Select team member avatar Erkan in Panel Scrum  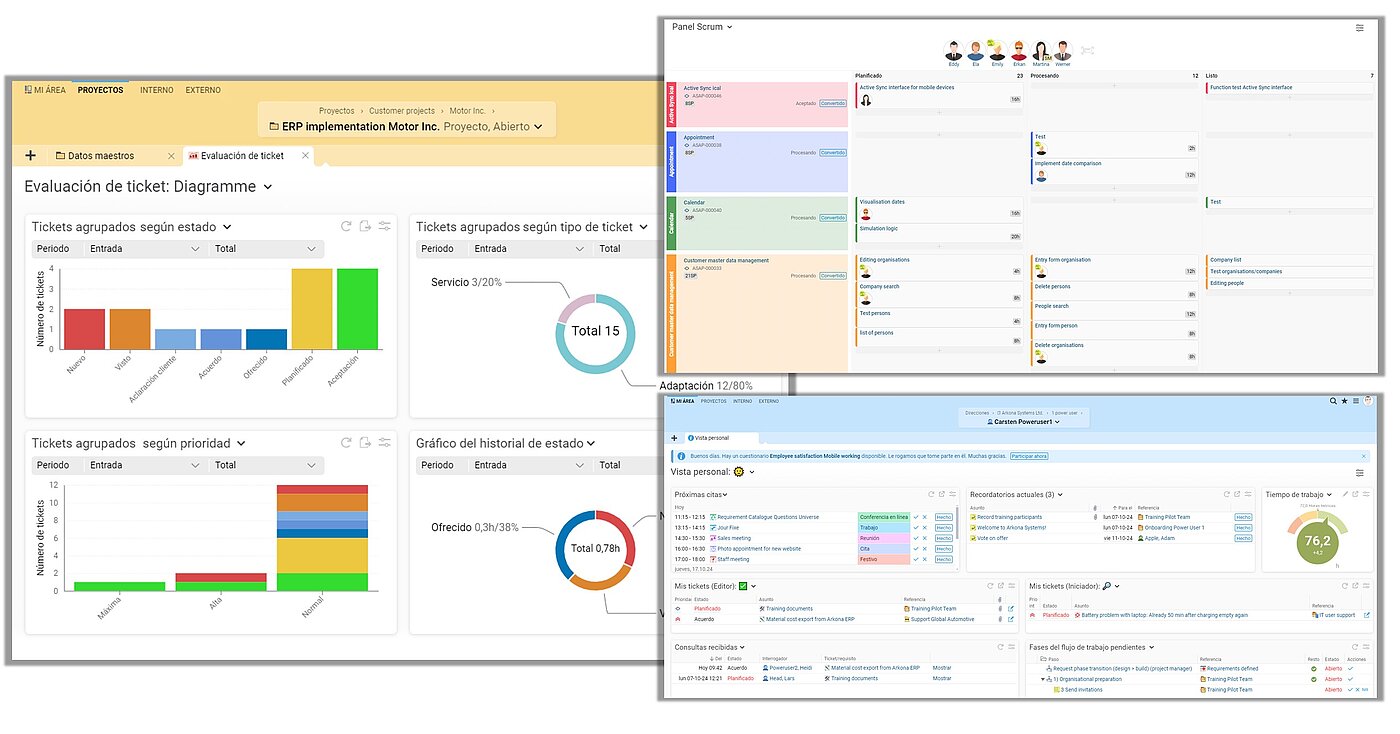1019,51
